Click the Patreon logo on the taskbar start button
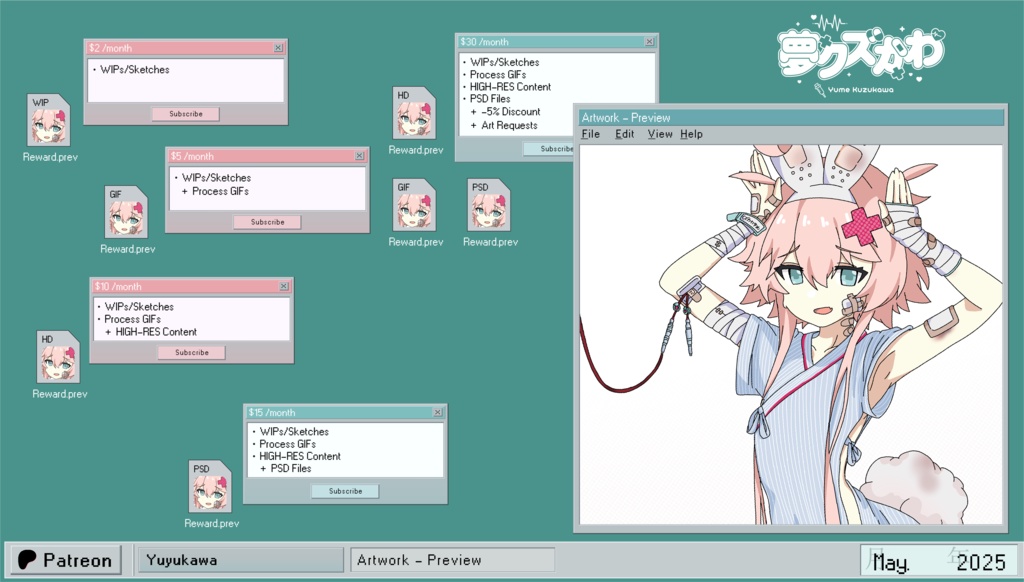 pos(27,560)
